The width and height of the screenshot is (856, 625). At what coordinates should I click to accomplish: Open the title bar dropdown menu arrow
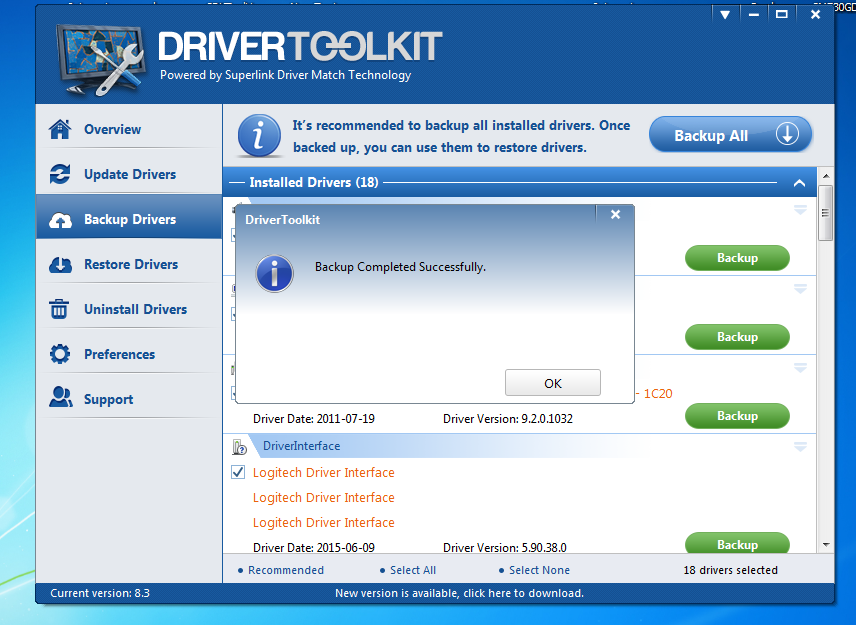point(725,15)
